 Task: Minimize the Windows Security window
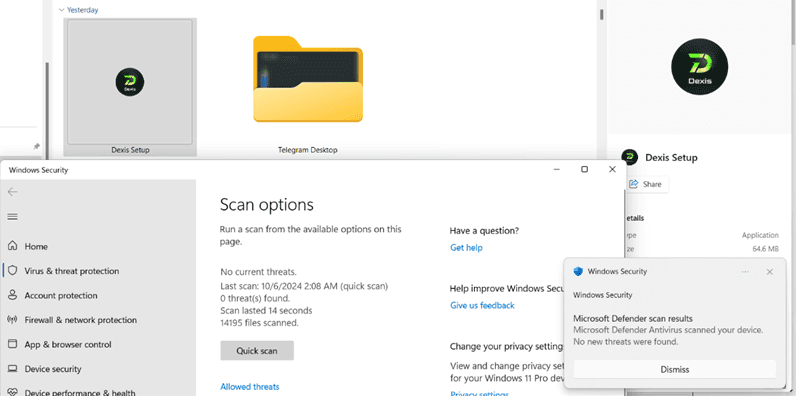pyautogui.click(x=556, y=170)
